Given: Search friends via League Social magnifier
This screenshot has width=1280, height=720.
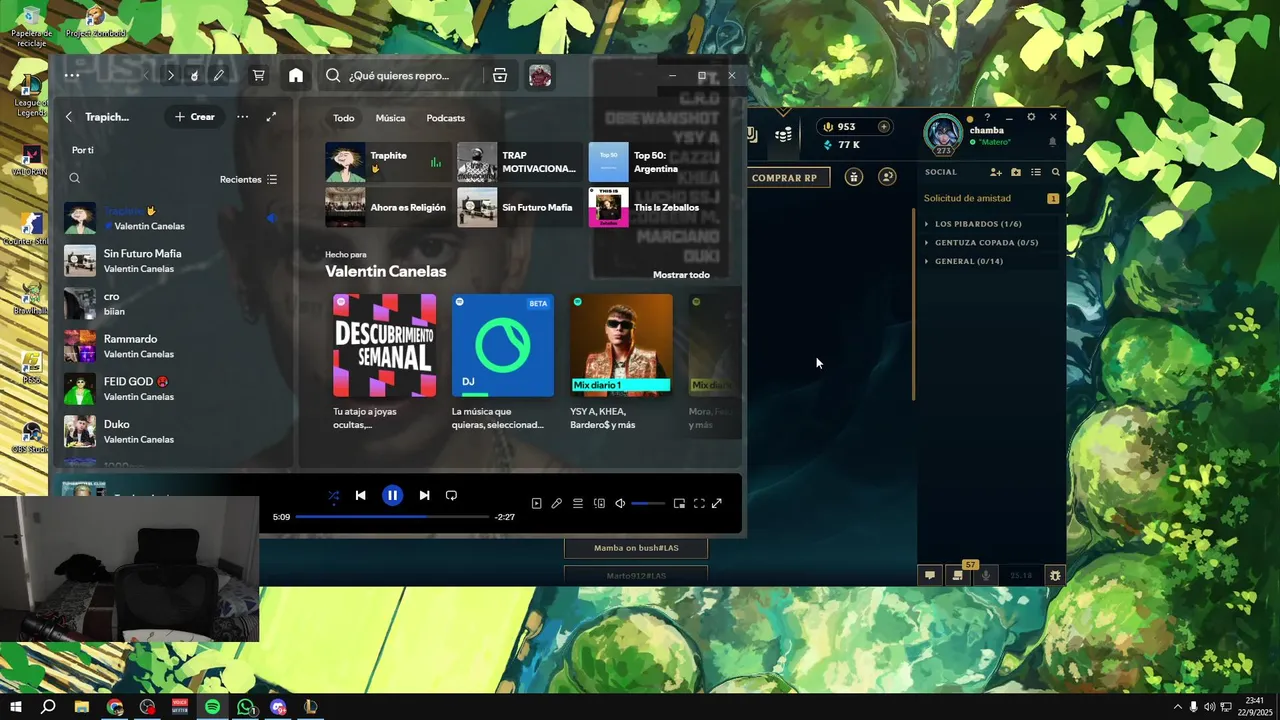Looking at the screenshot, I should click(x=1056, y=172).
